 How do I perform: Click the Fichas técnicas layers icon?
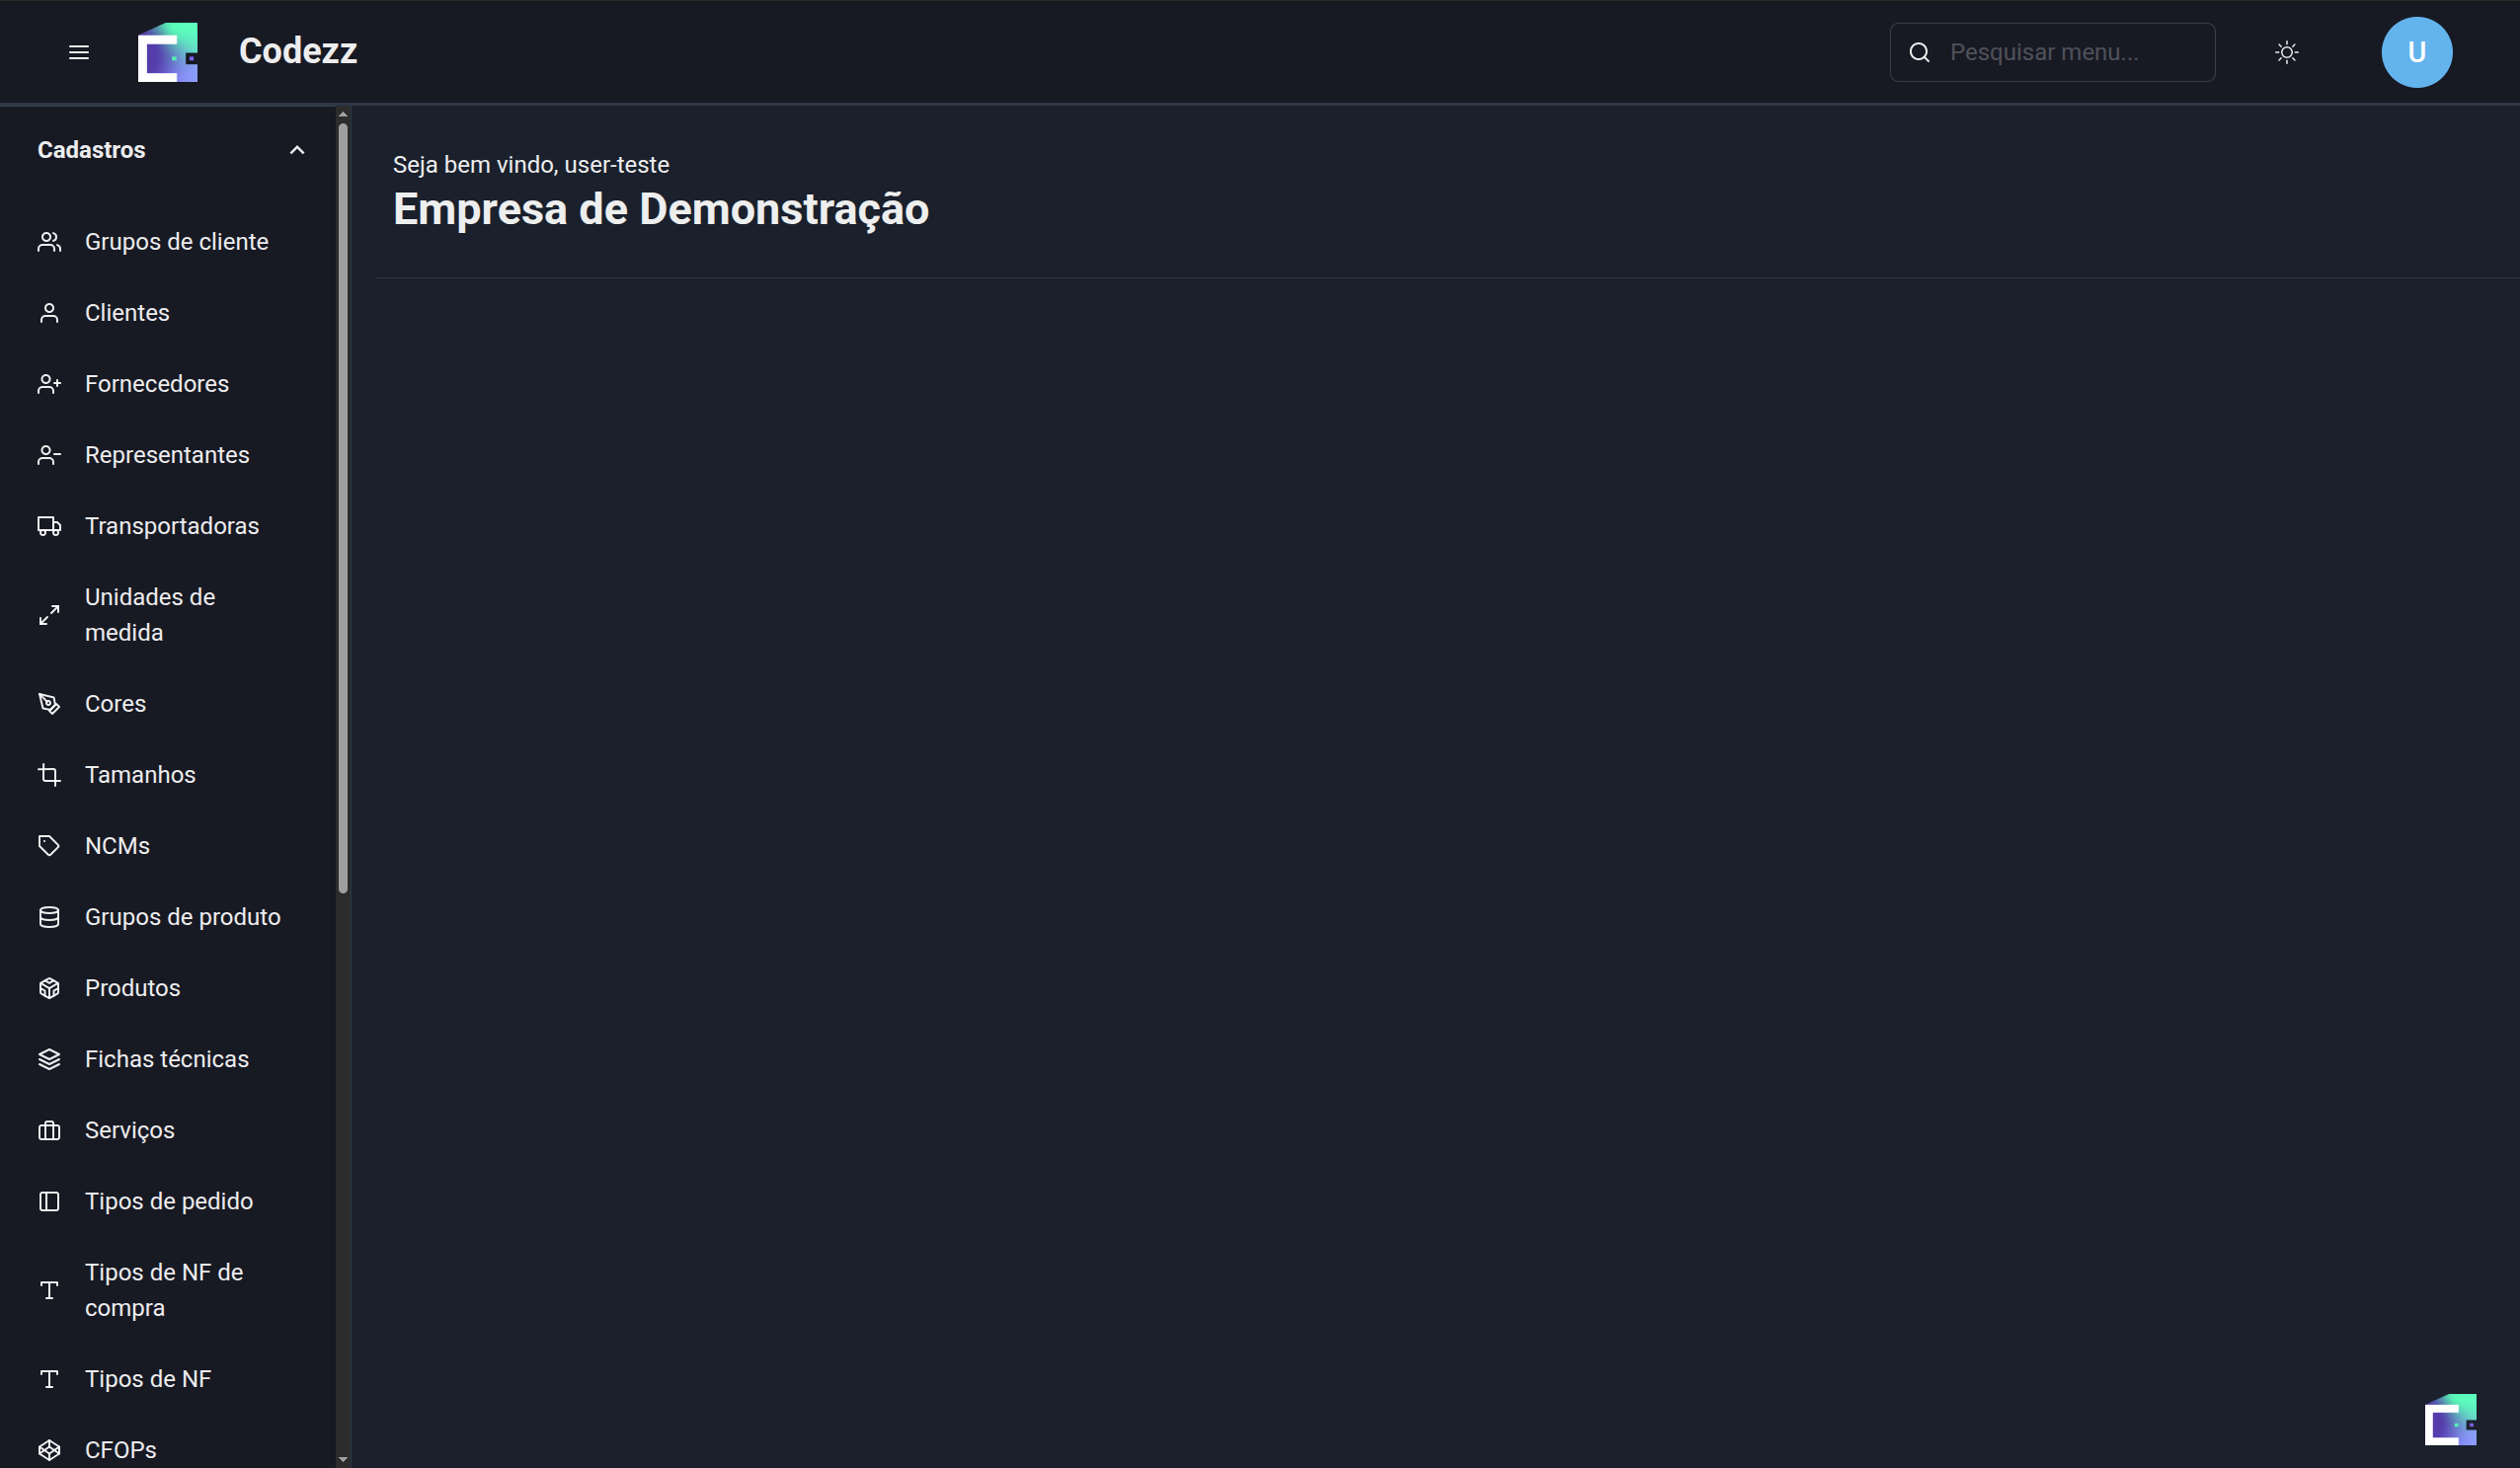(x=49, y=1059)
